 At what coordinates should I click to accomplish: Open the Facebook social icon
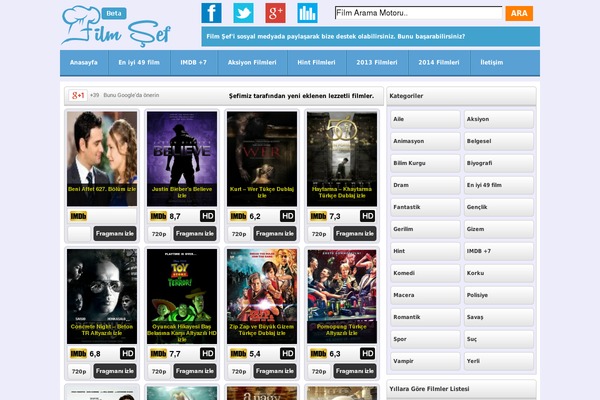[x=211, y=13]
